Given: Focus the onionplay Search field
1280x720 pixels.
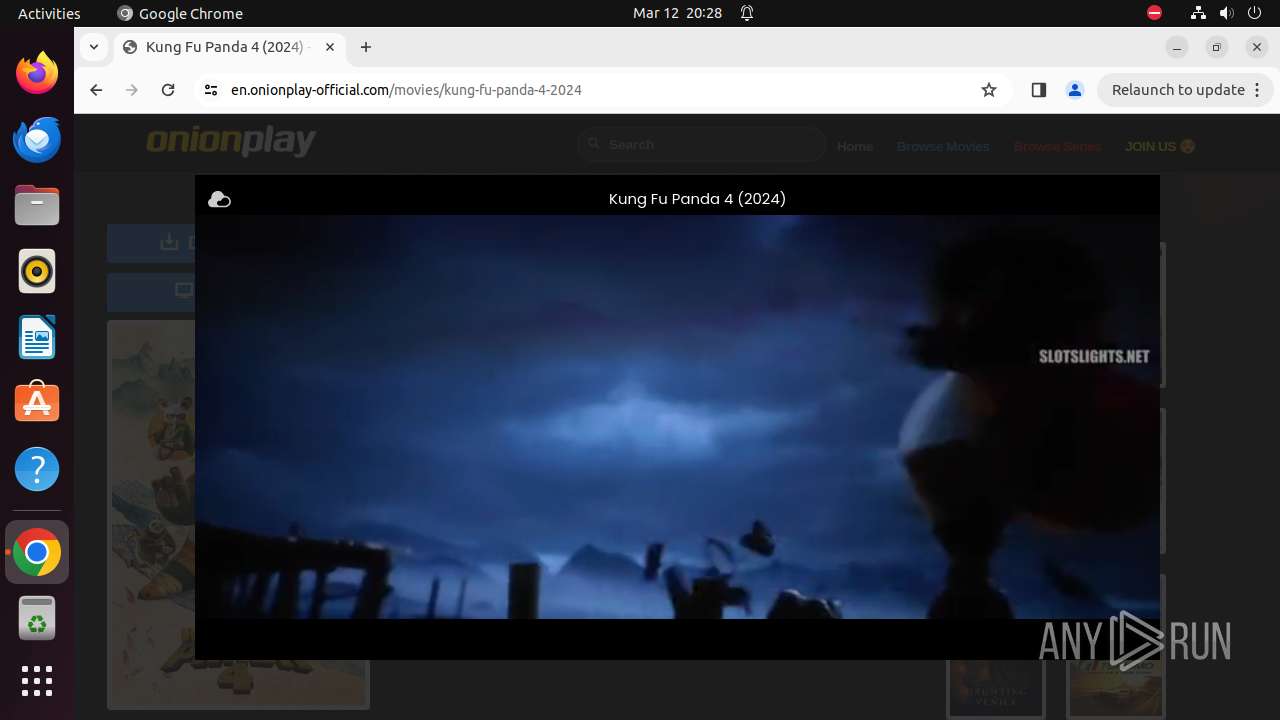Looking at the screenshot, I should 702,145.
